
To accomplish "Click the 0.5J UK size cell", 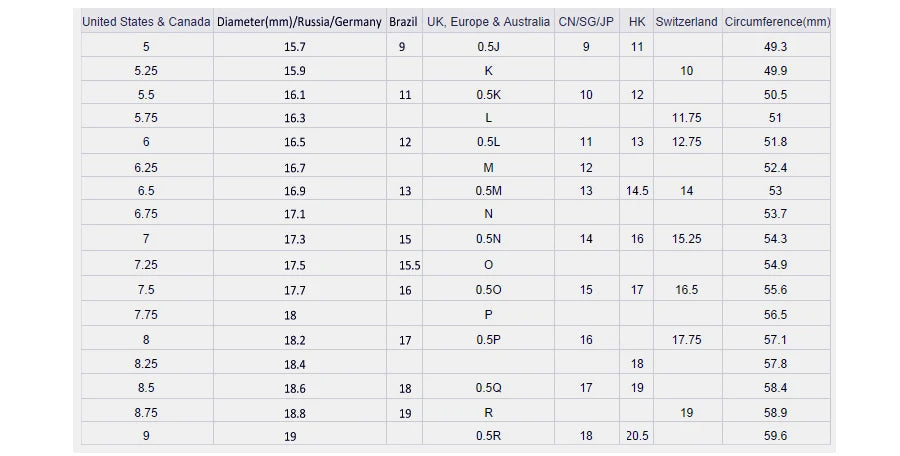I will click(x=488, y=47).
